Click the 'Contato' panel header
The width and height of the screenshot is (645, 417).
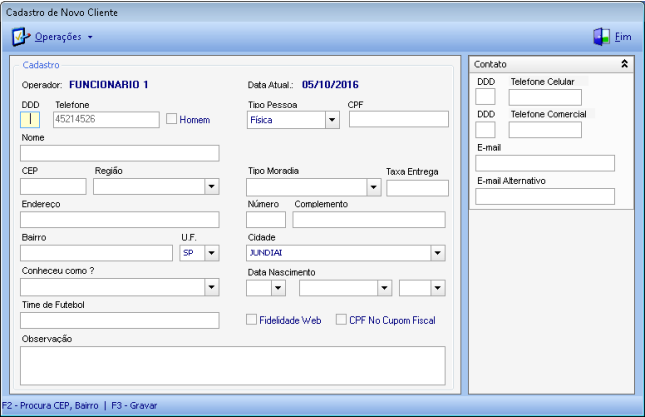(551, 64)
